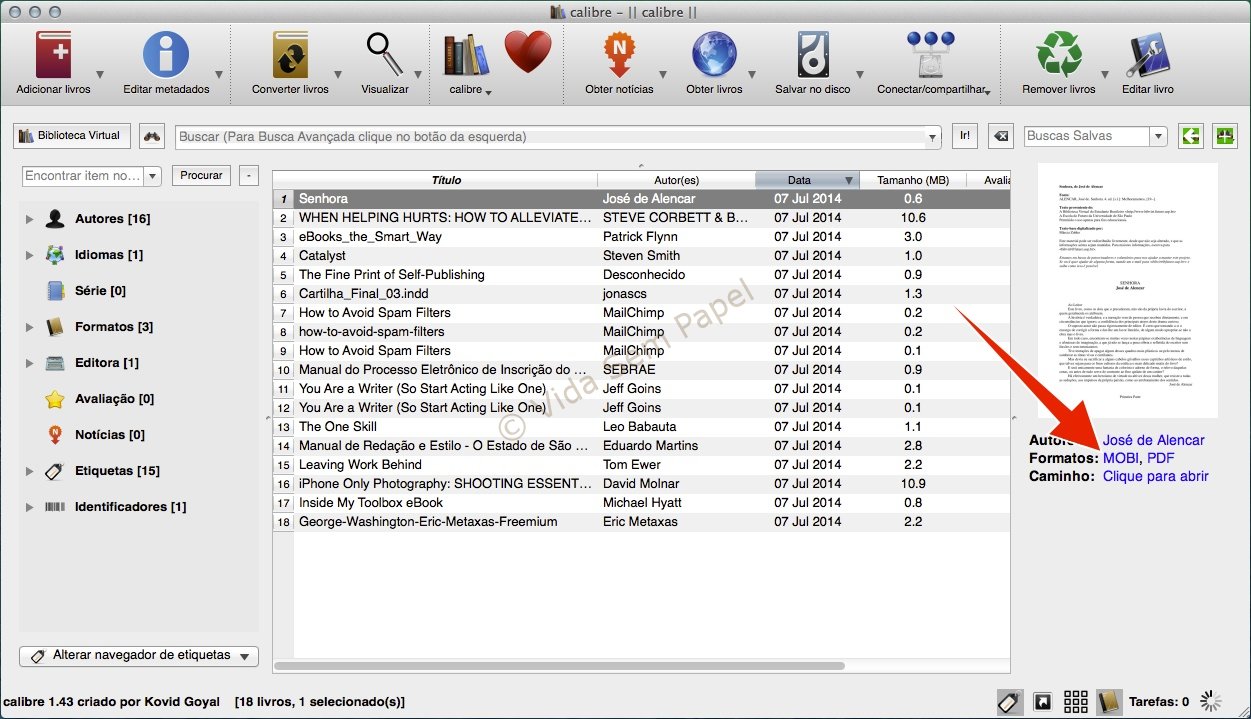Open the Buscas Salvas combo box
This screenshot has height=719, width=1251.
coord(1096,136)
